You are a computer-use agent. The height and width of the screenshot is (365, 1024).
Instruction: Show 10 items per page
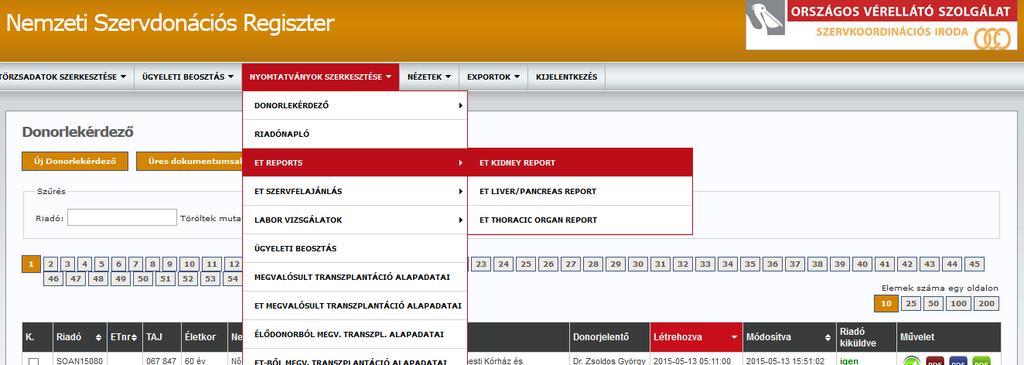(886, 304)
